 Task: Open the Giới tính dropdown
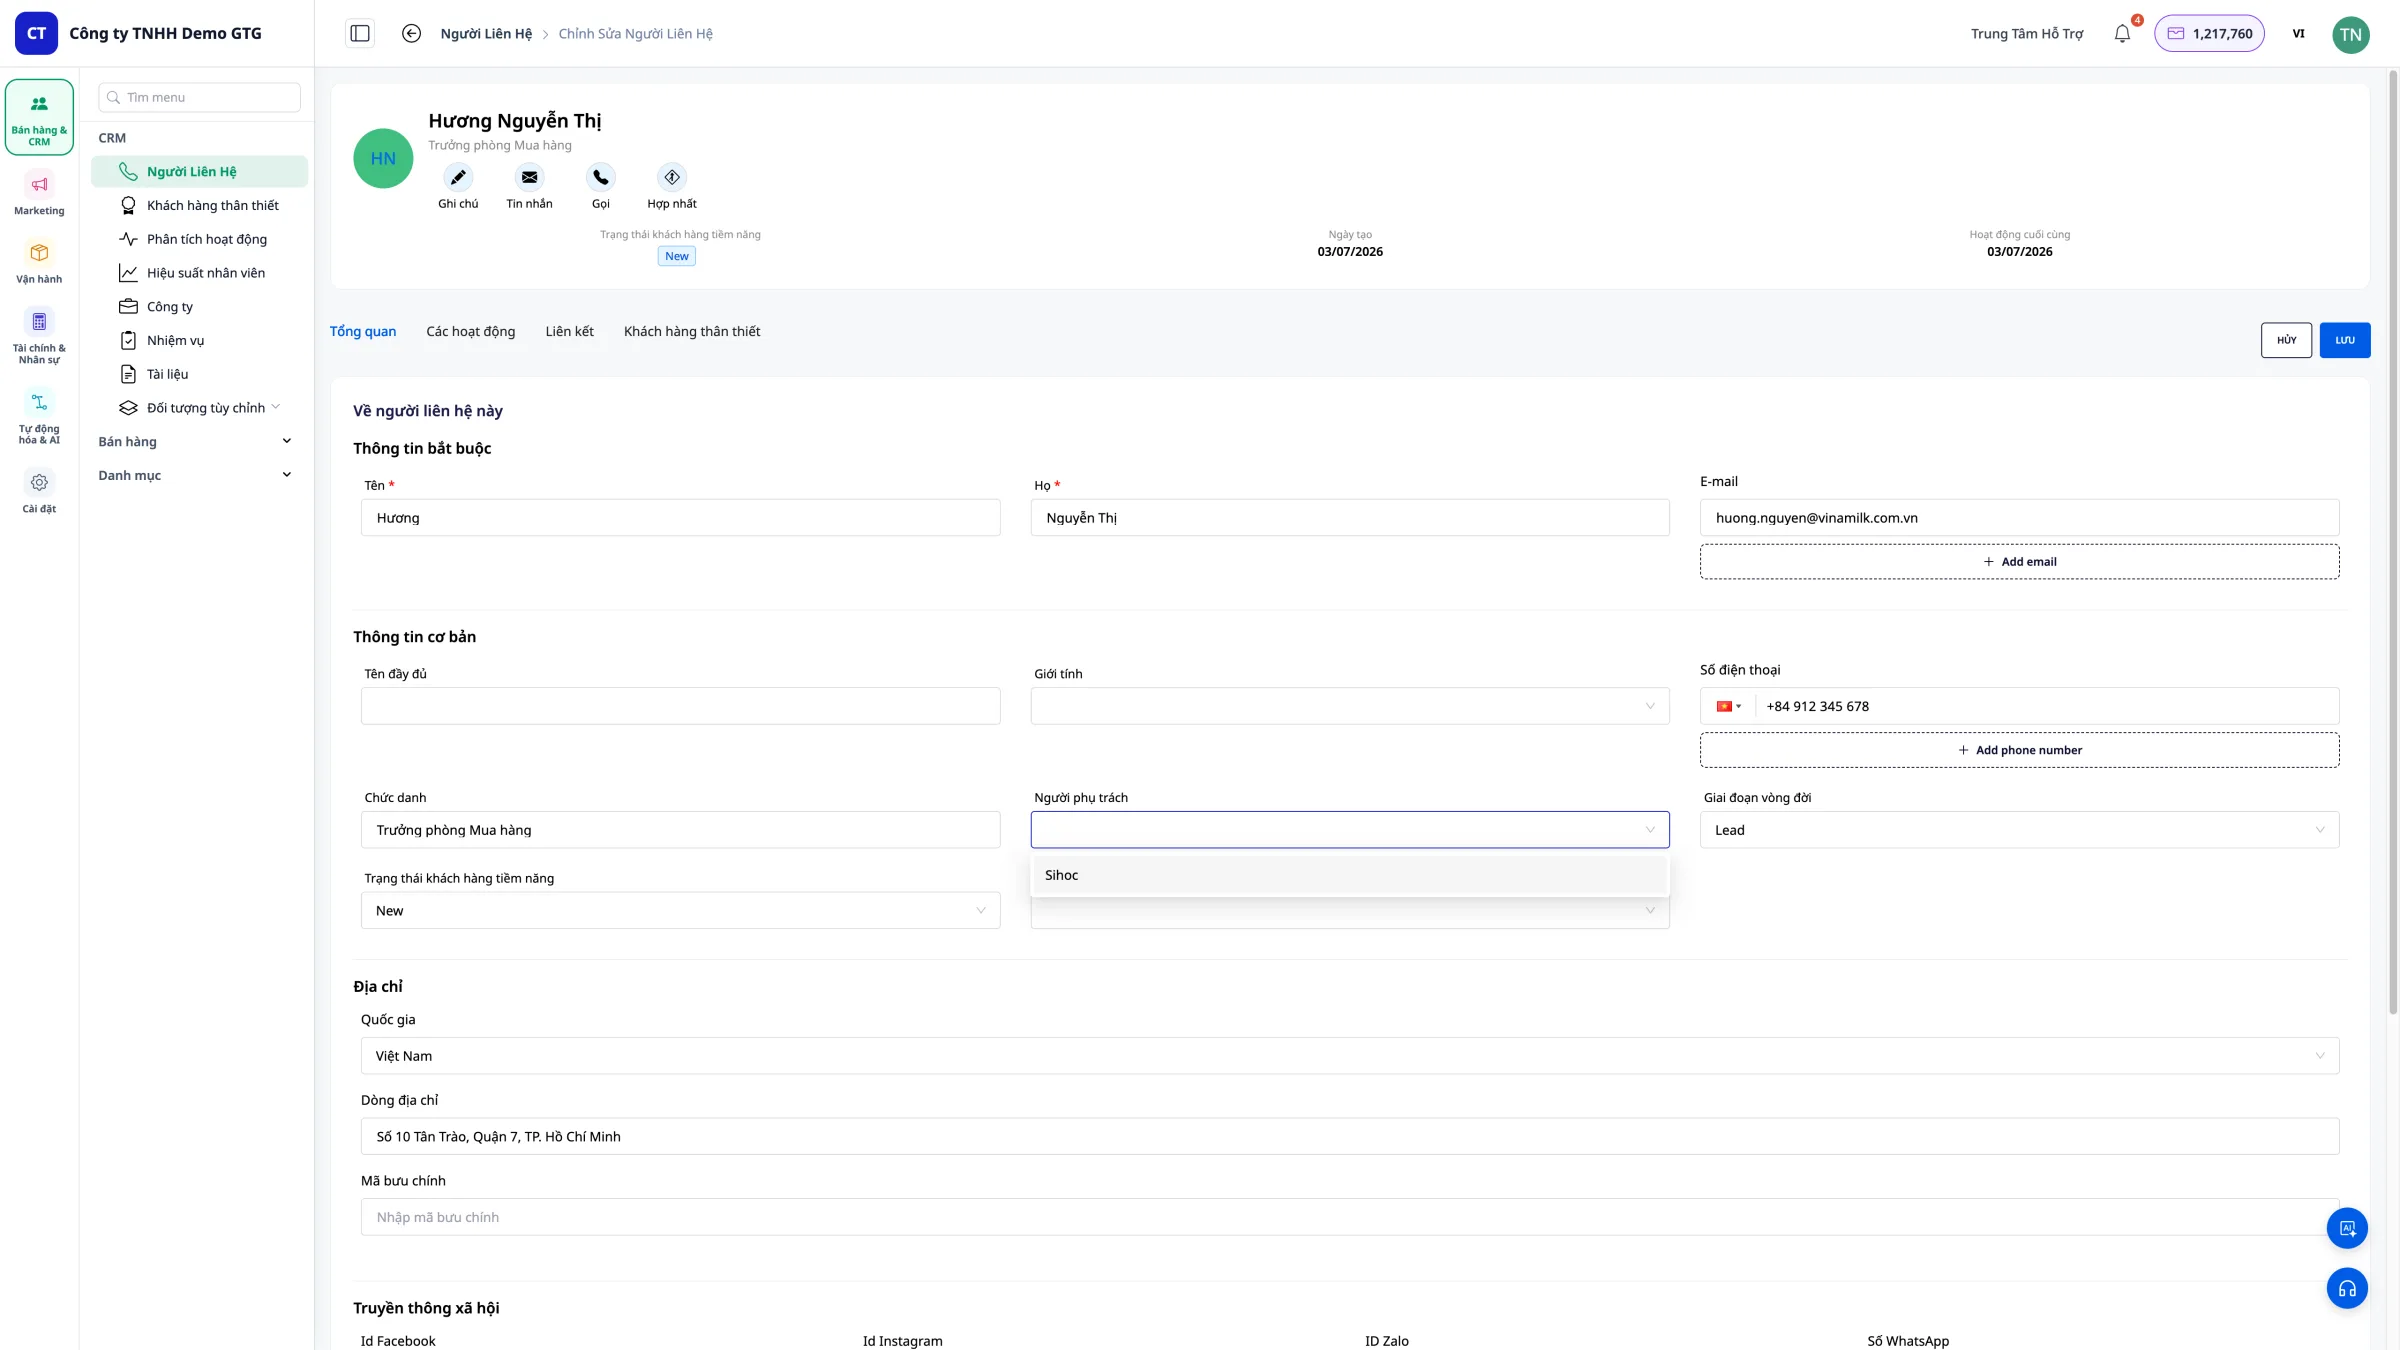[1350, 706]
